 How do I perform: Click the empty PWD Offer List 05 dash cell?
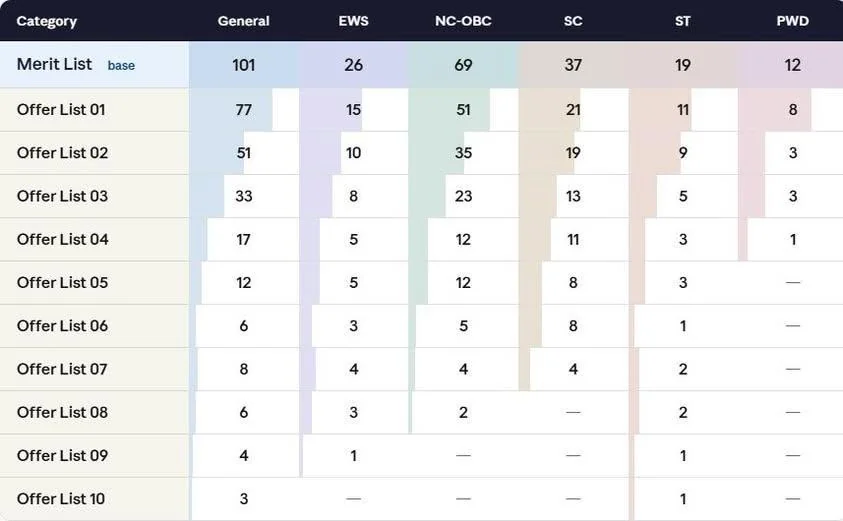[792, 282]
